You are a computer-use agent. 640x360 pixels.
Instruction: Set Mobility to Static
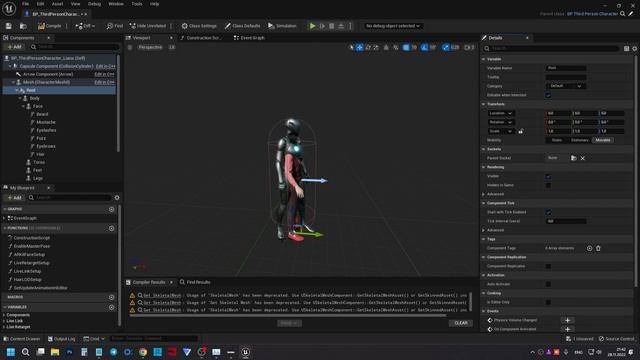point(556,140)
